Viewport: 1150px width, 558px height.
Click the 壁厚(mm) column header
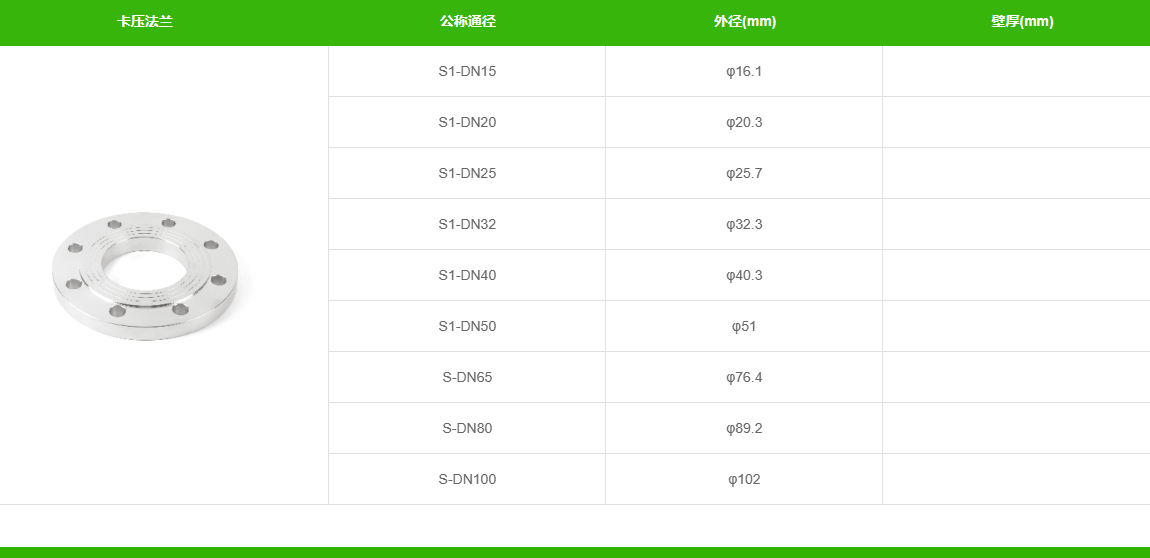point(1022,22)
